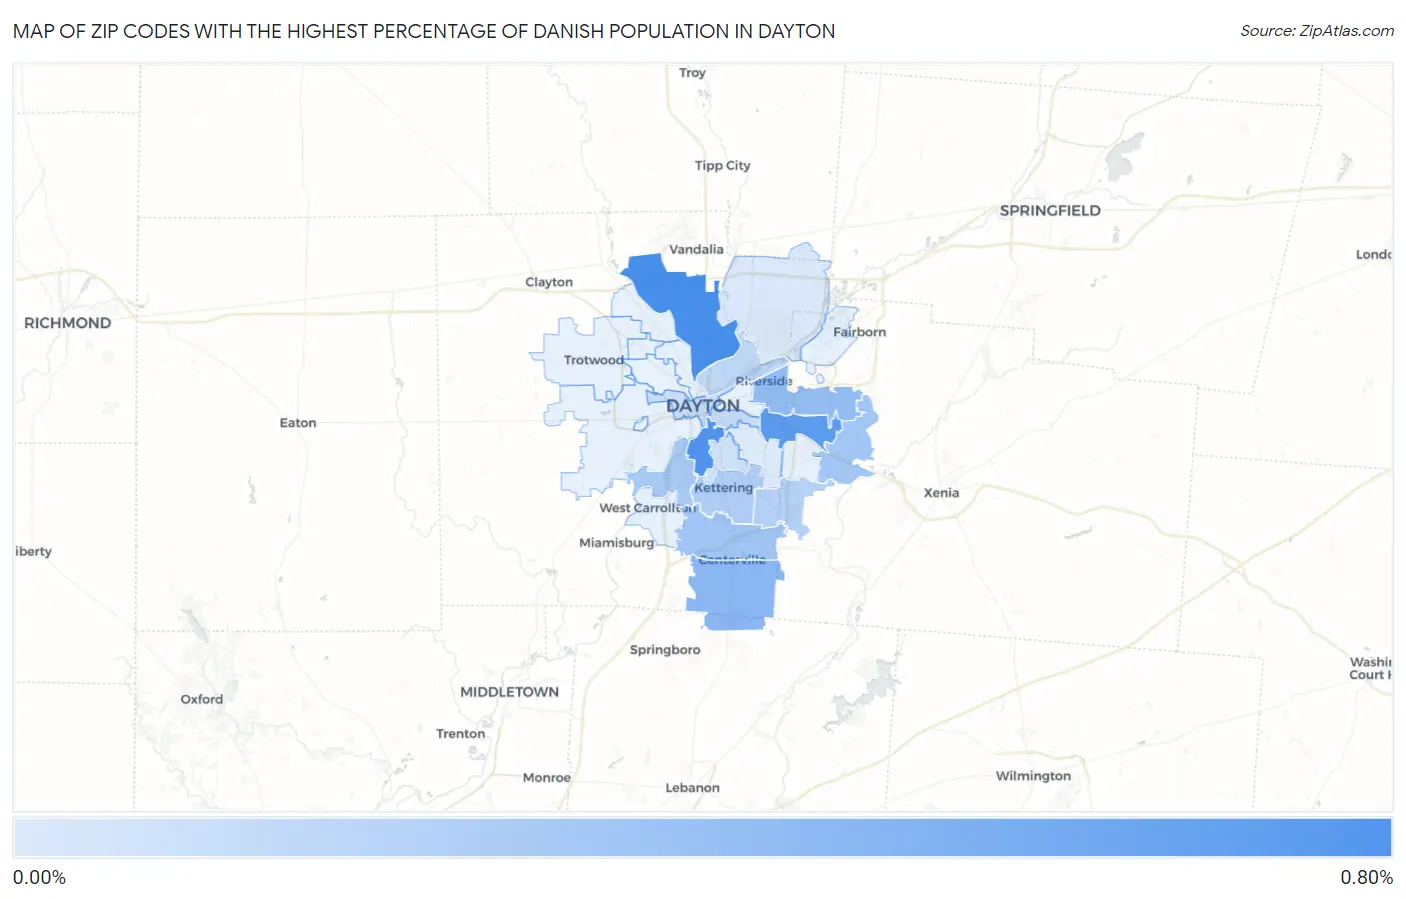Select the Fairborn map label
The width and height of the screenshot is (1406, 899).
click(859, 332)
